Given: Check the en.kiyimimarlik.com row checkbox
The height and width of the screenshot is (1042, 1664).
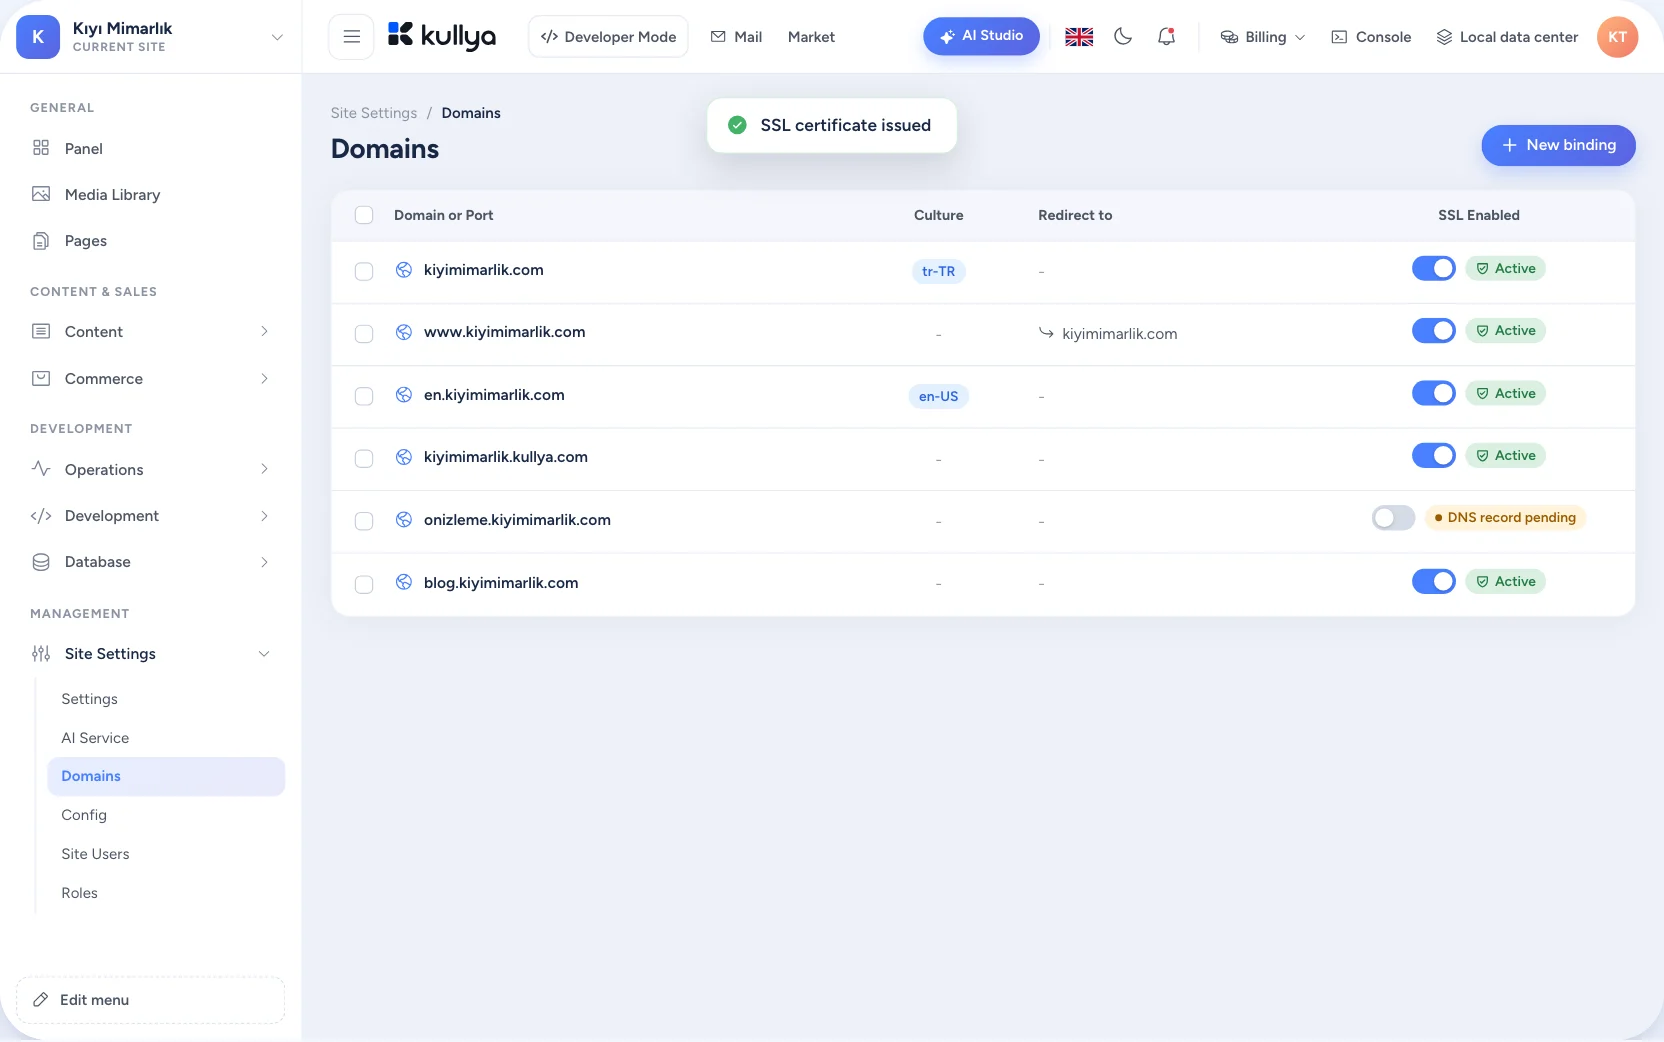Looking at the screenshot, I should coord(364,397).
